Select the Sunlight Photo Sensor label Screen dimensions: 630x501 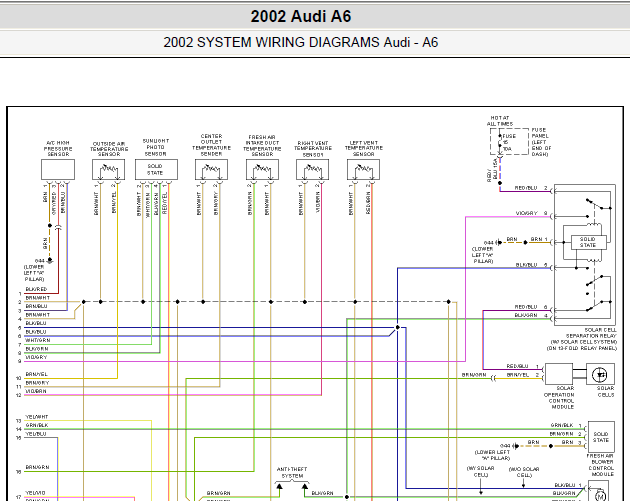pos(156,147)
